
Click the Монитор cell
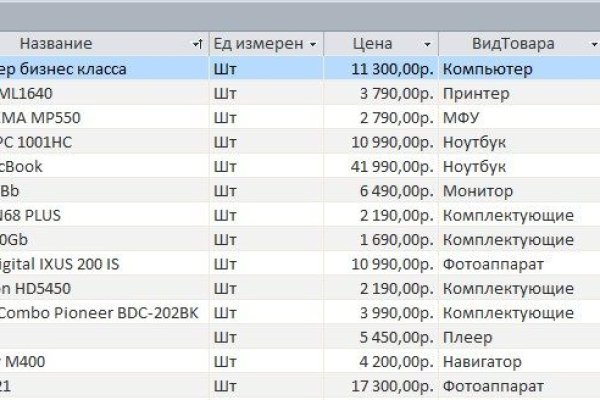coord(478,190)
